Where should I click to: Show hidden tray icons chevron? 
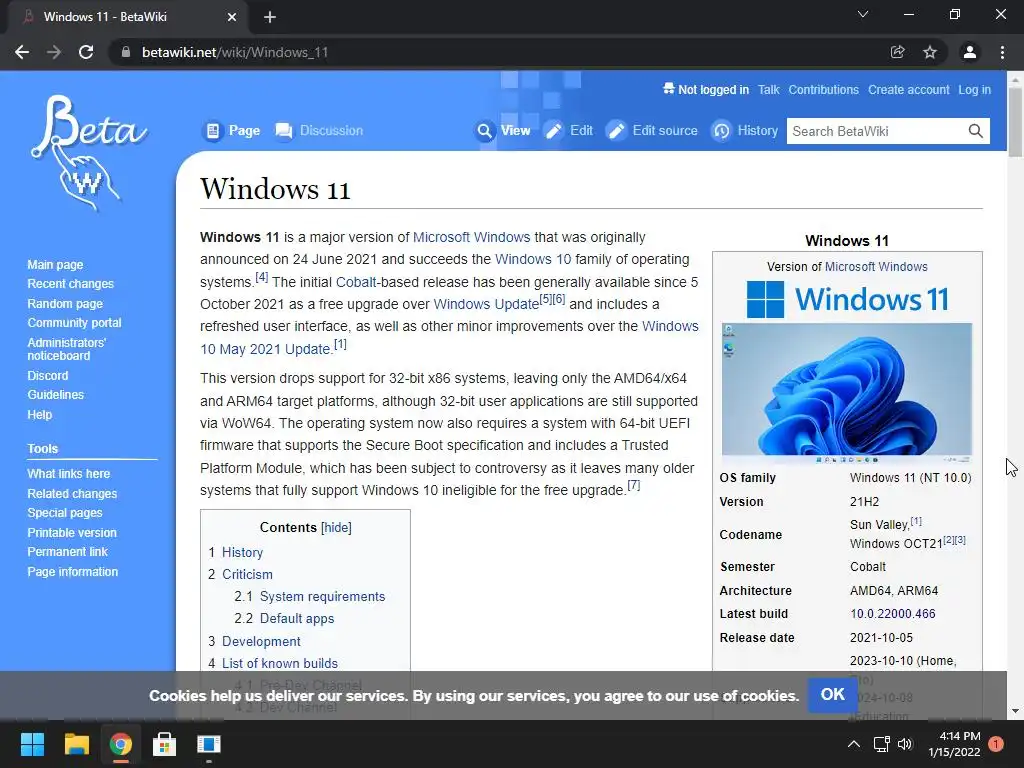point(854,744)
